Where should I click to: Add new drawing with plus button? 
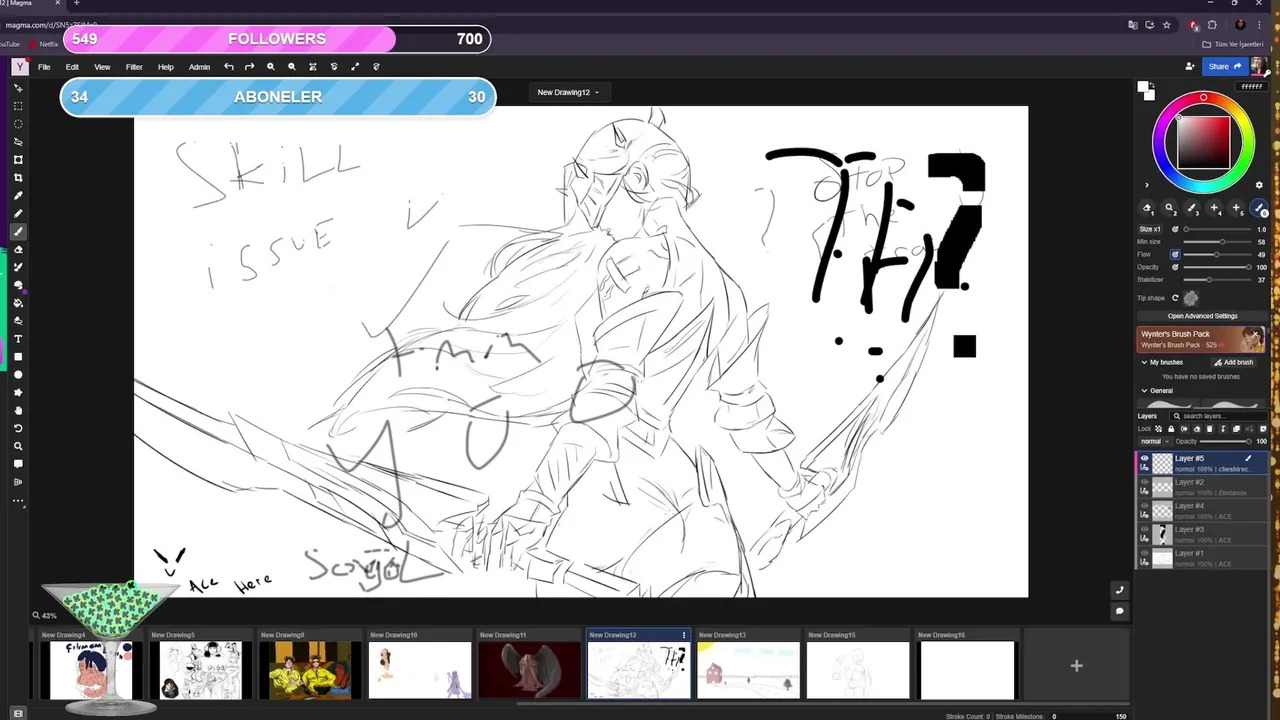(1076, 666)
